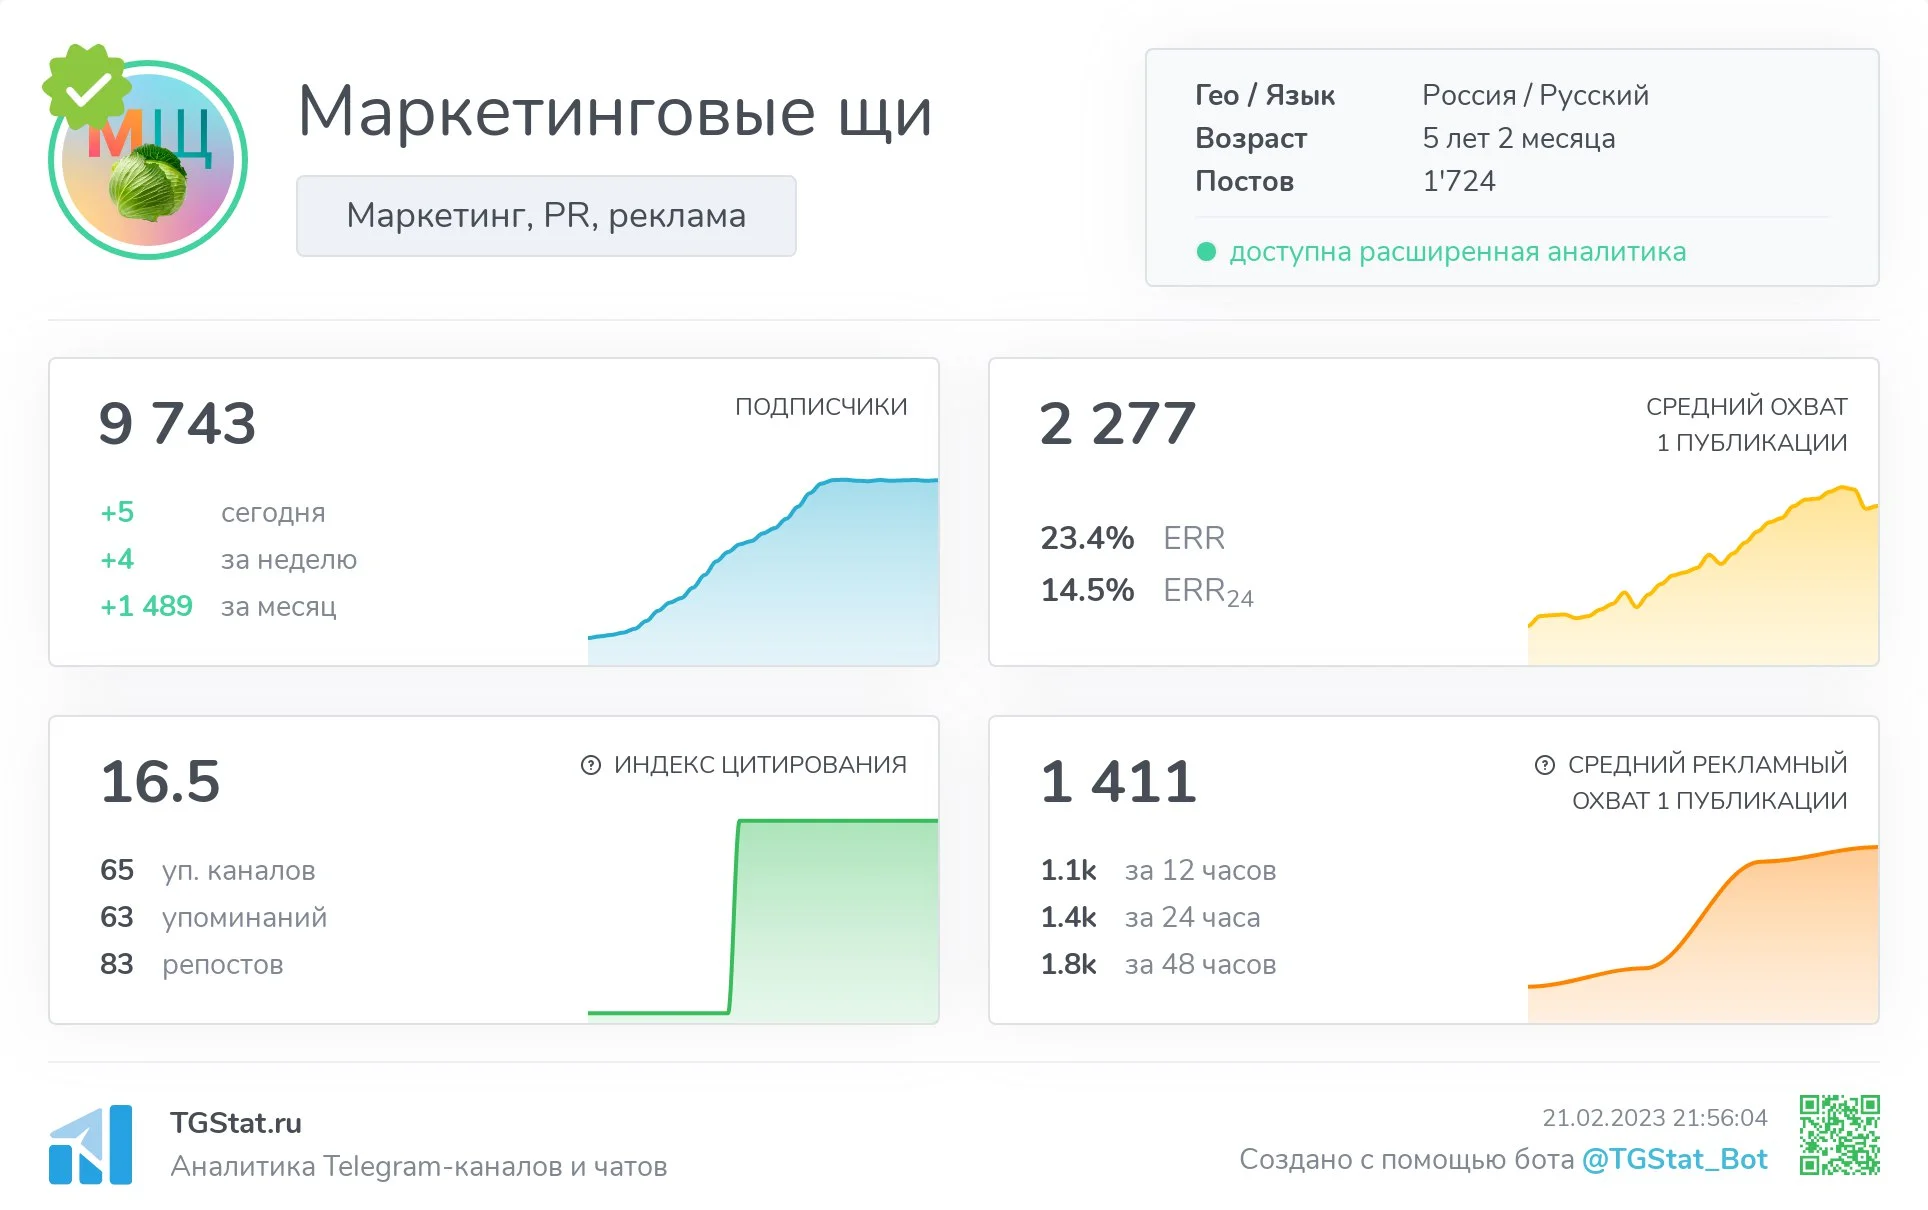Click the 65 уп. каналов row
The image size is (1928, 1210).
click(x=207, y=870)
